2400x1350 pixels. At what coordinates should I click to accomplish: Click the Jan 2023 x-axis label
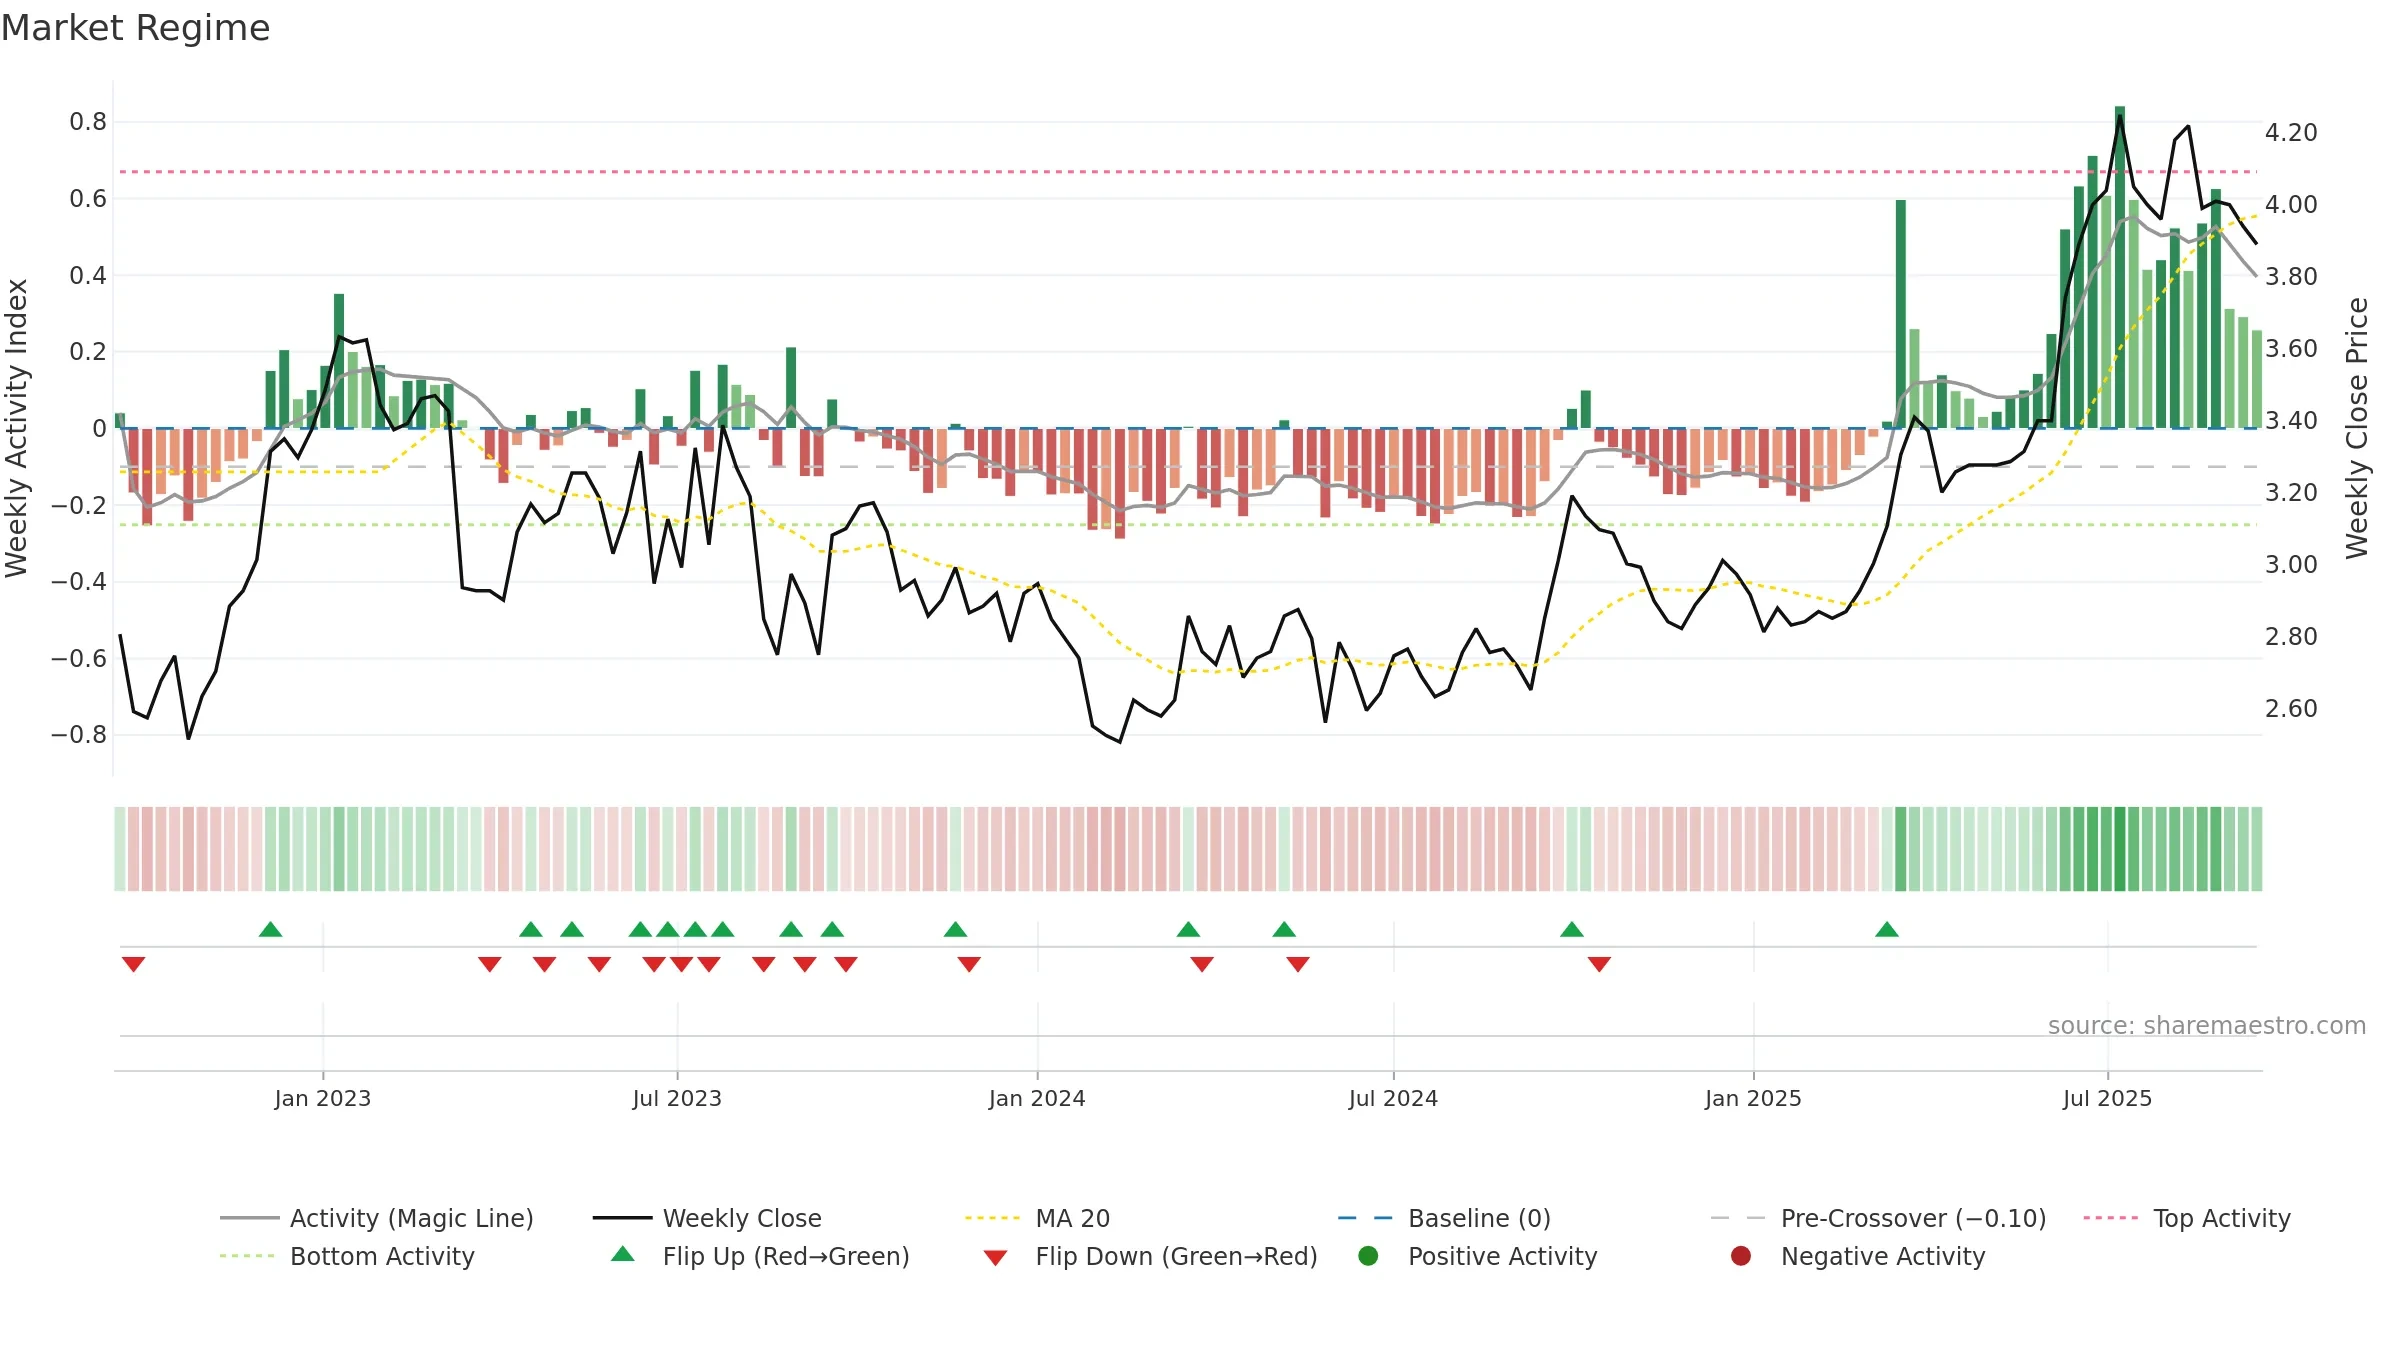323,1098
